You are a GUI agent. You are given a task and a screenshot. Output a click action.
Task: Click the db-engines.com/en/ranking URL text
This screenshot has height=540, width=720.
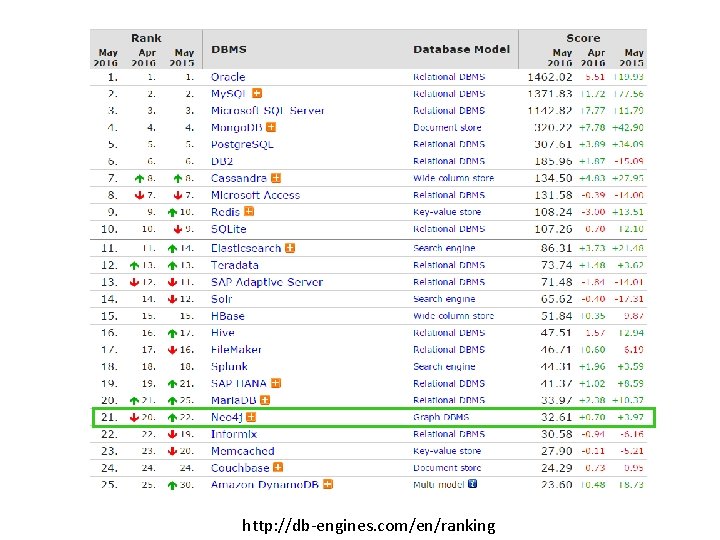(x=369, y=525)
